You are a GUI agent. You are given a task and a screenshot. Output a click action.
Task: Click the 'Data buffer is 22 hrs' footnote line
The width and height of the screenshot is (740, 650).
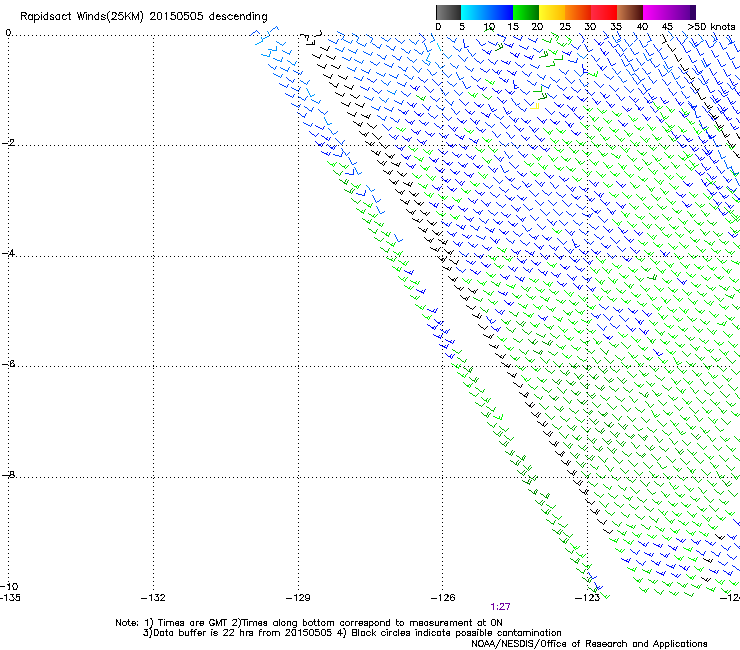[x=352, y=633]
